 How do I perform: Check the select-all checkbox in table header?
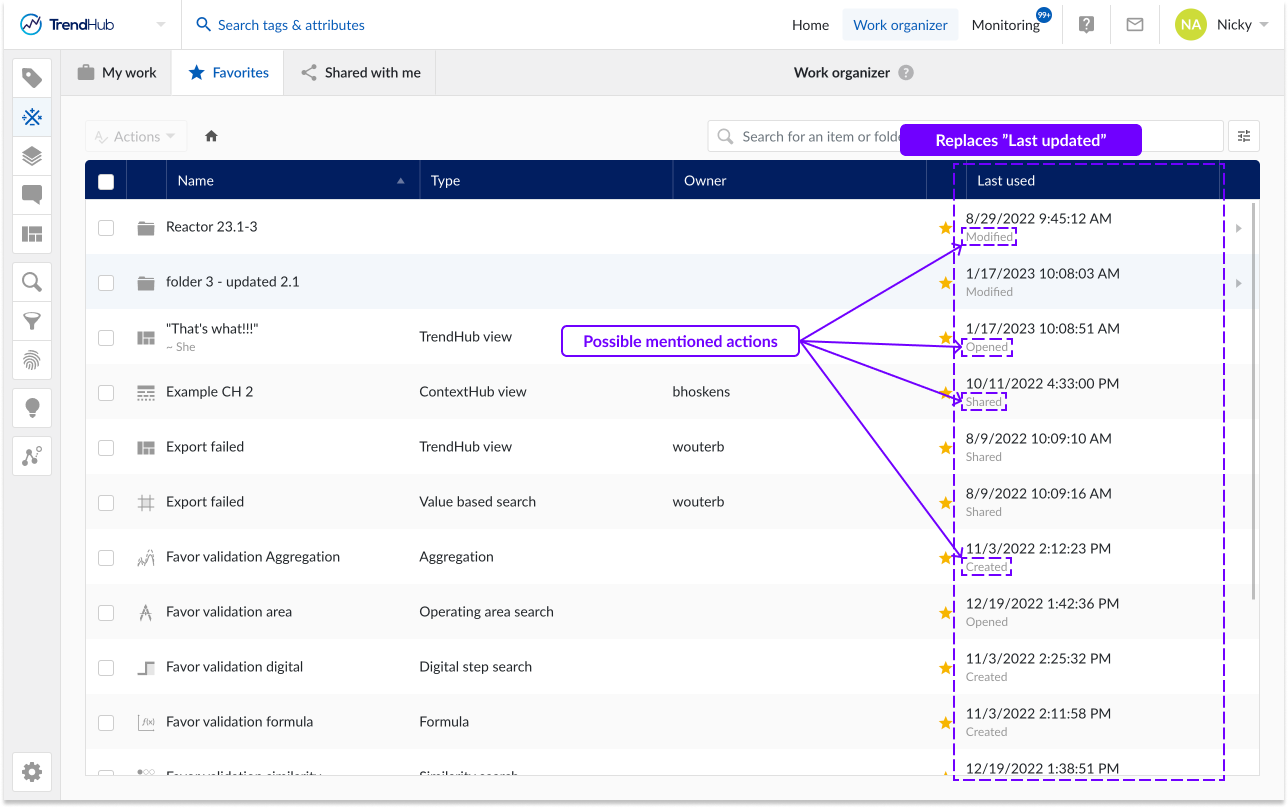click(106, 180)
